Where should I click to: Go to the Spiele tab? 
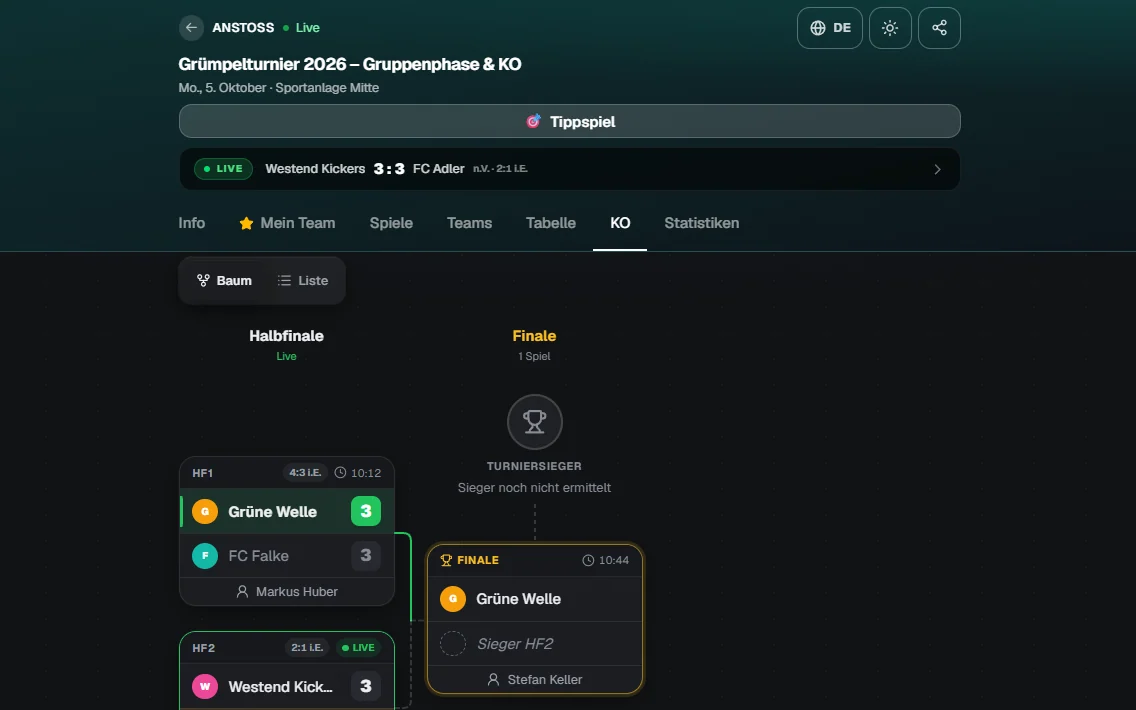coord(391,223)
